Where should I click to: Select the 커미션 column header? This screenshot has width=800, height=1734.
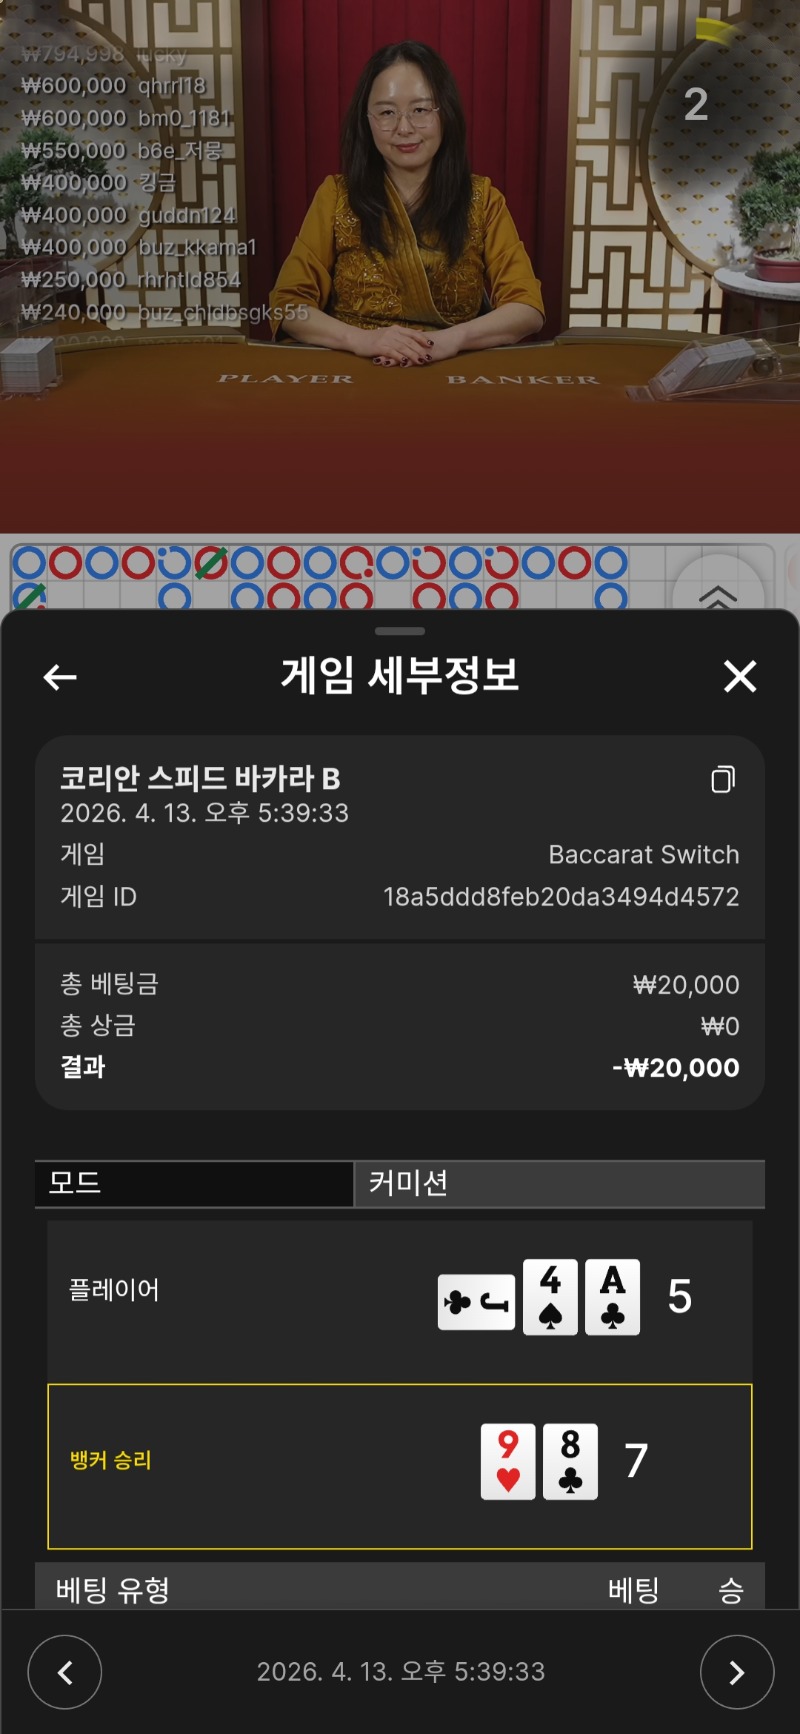tap(560, 1183)
